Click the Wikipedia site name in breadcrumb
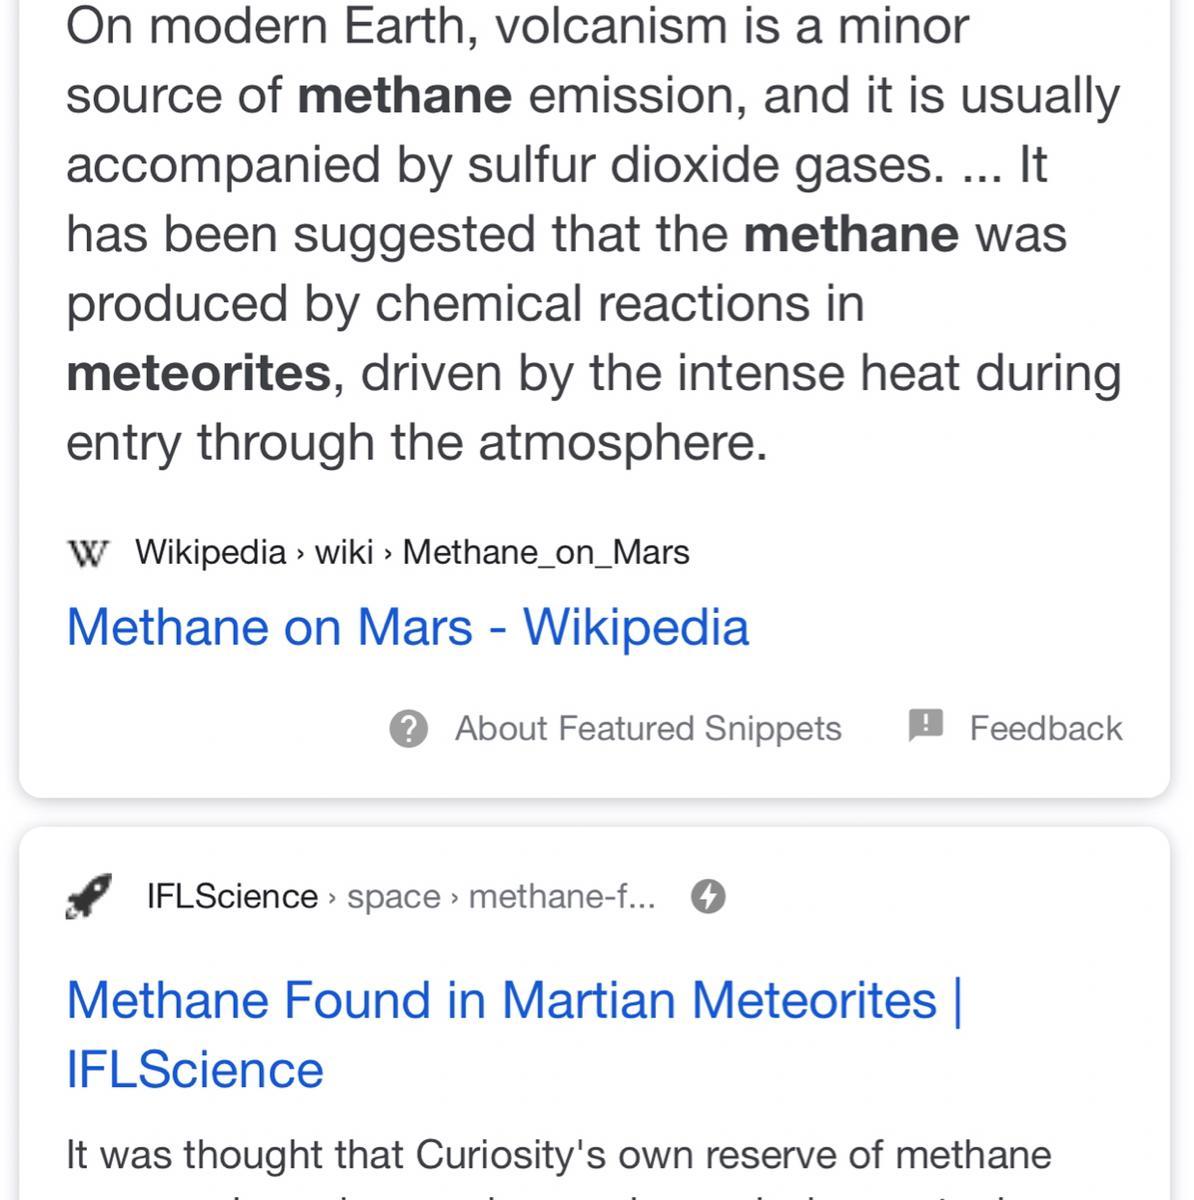Image resolution: width=1194 pixels, height=1200 pixels. pyautogui.click(x=210, y=552)
